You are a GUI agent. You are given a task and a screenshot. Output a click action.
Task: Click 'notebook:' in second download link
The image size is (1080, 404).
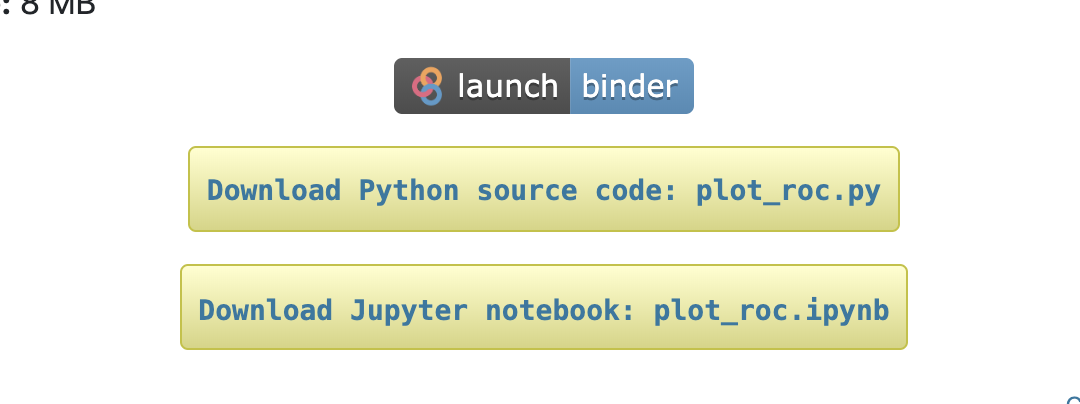(559, 310)
